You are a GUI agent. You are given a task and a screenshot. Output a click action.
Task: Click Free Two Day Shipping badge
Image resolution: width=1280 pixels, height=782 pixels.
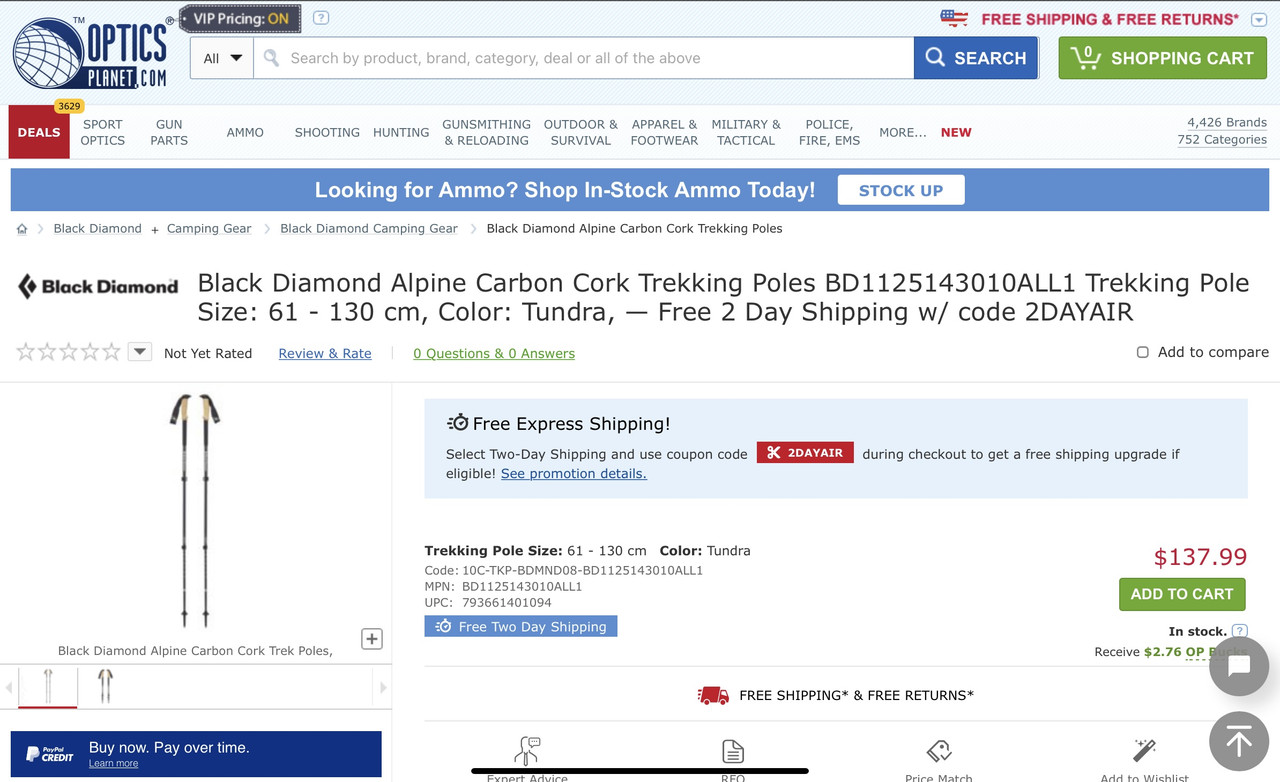click(x=521, y=626)
